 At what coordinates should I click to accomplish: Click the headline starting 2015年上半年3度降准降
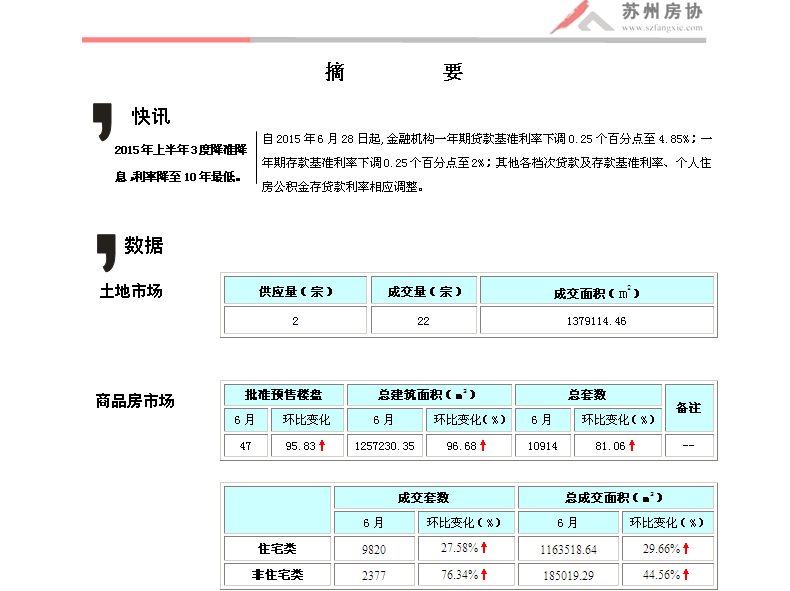(x=181, y=150)
